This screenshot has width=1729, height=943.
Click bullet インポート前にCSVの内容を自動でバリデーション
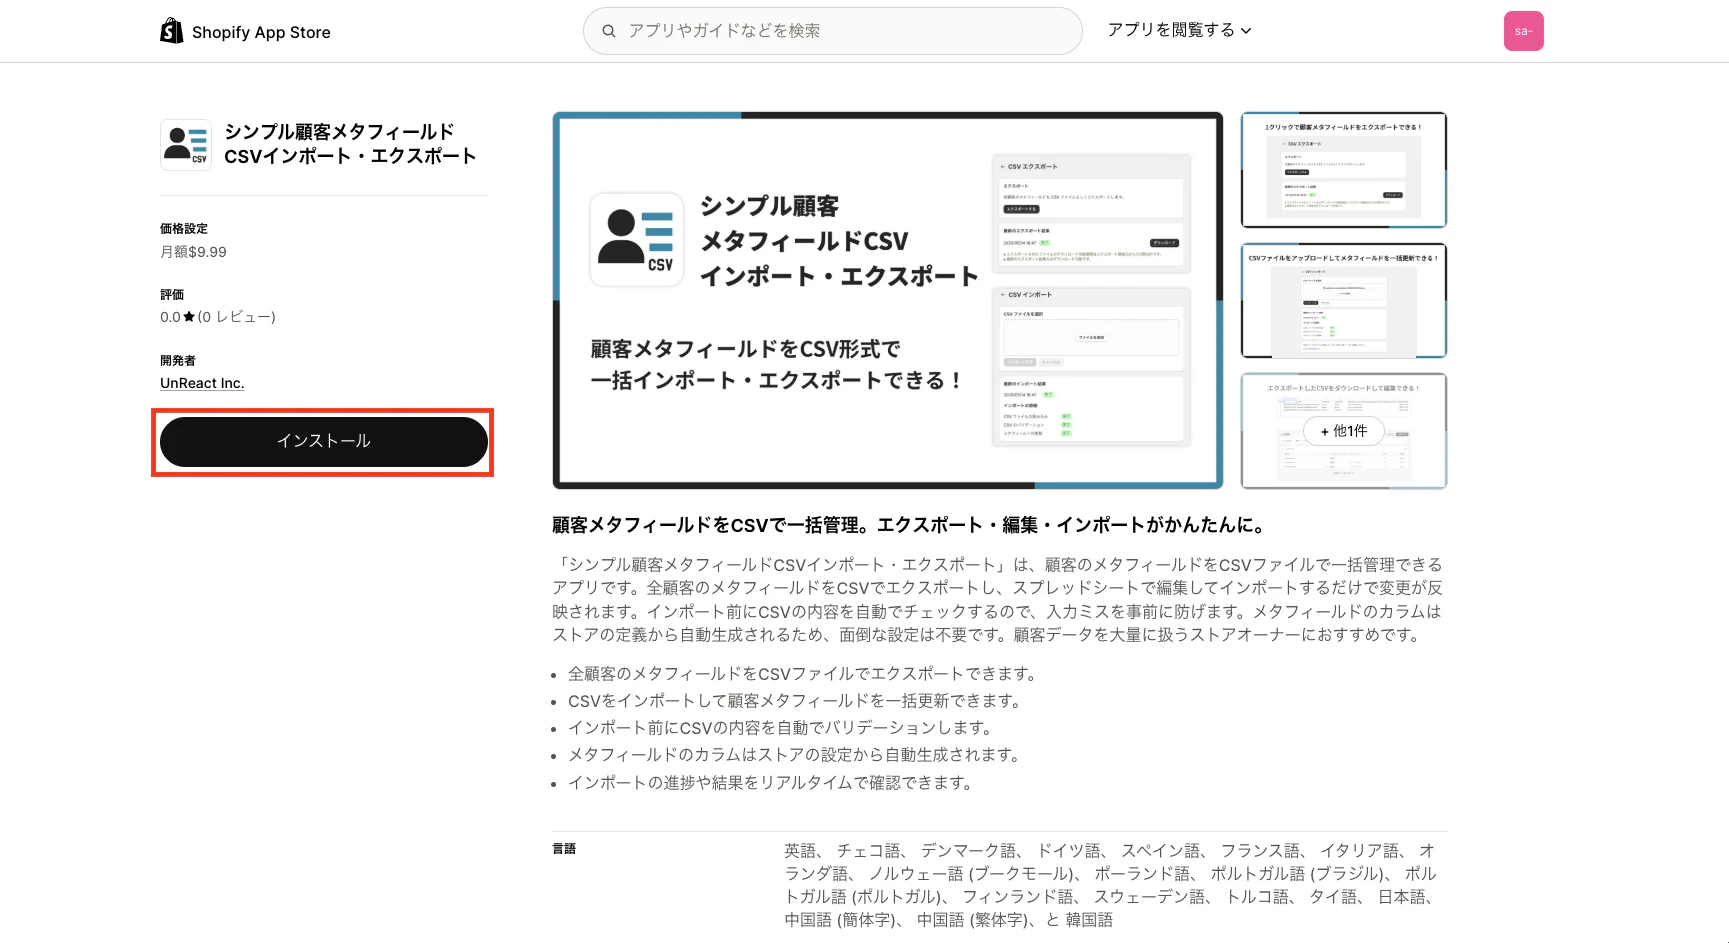pos(782,728)
